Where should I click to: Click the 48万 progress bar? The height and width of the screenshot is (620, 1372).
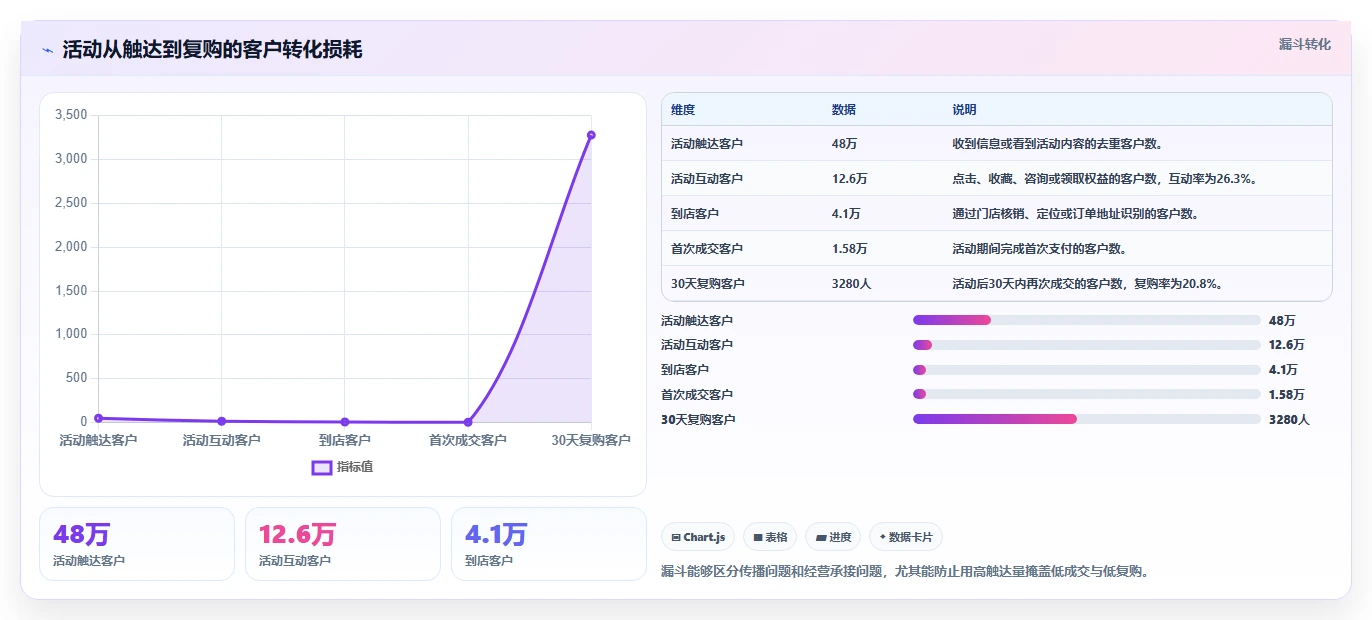coord(1087,320)
